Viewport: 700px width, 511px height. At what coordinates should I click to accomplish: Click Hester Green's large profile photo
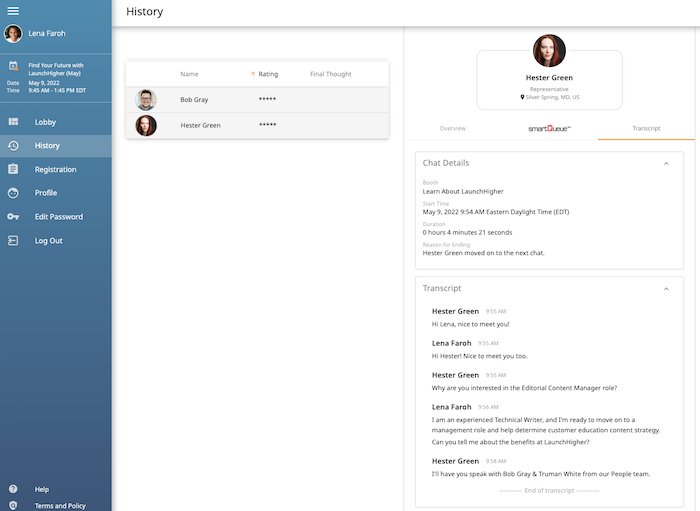click(x=549, y=51)
